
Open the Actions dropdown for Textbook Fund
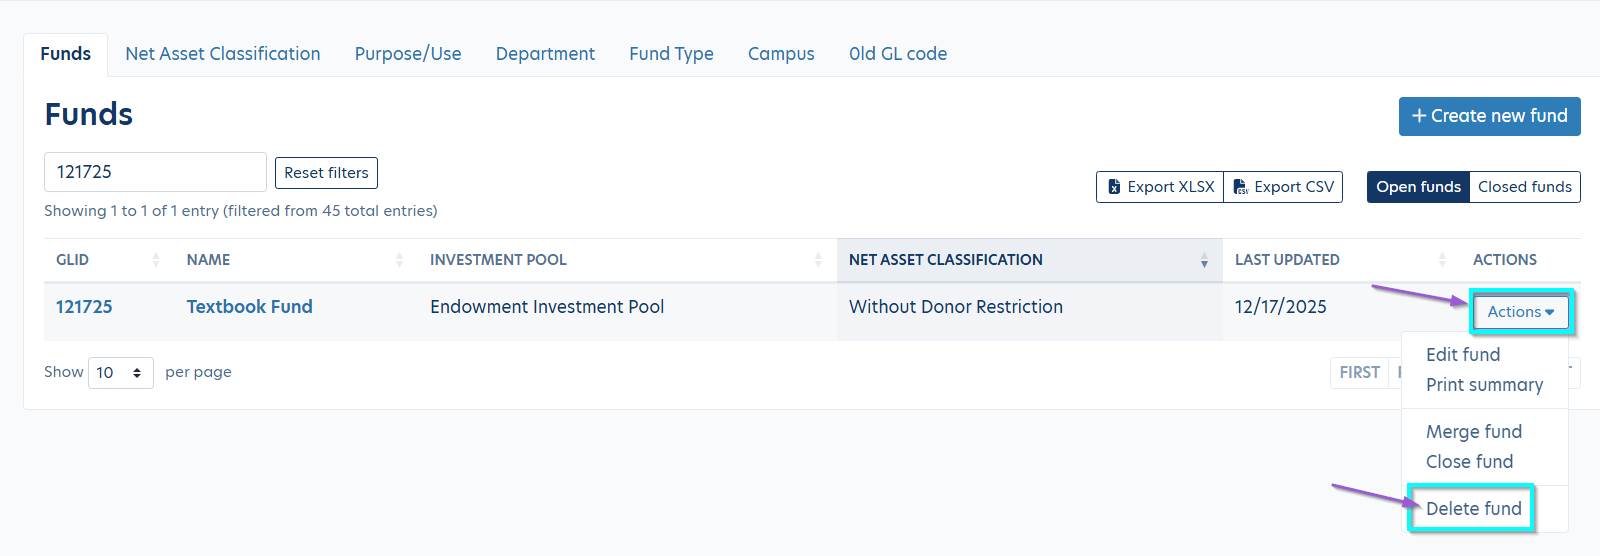pyautogui.click(x=1520, y=312)
